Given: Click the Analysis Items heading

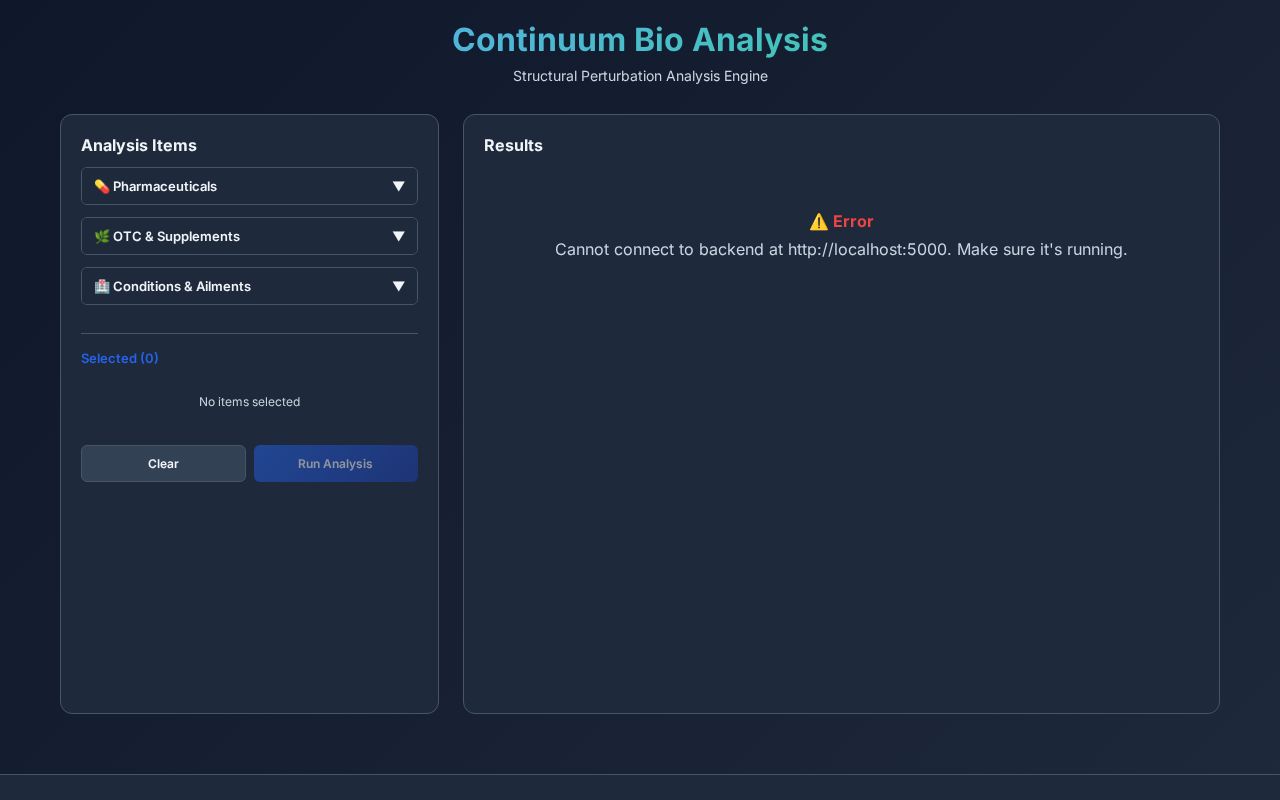Looking at the screenshot, I should pyautogui.click(x=139, y=145).
